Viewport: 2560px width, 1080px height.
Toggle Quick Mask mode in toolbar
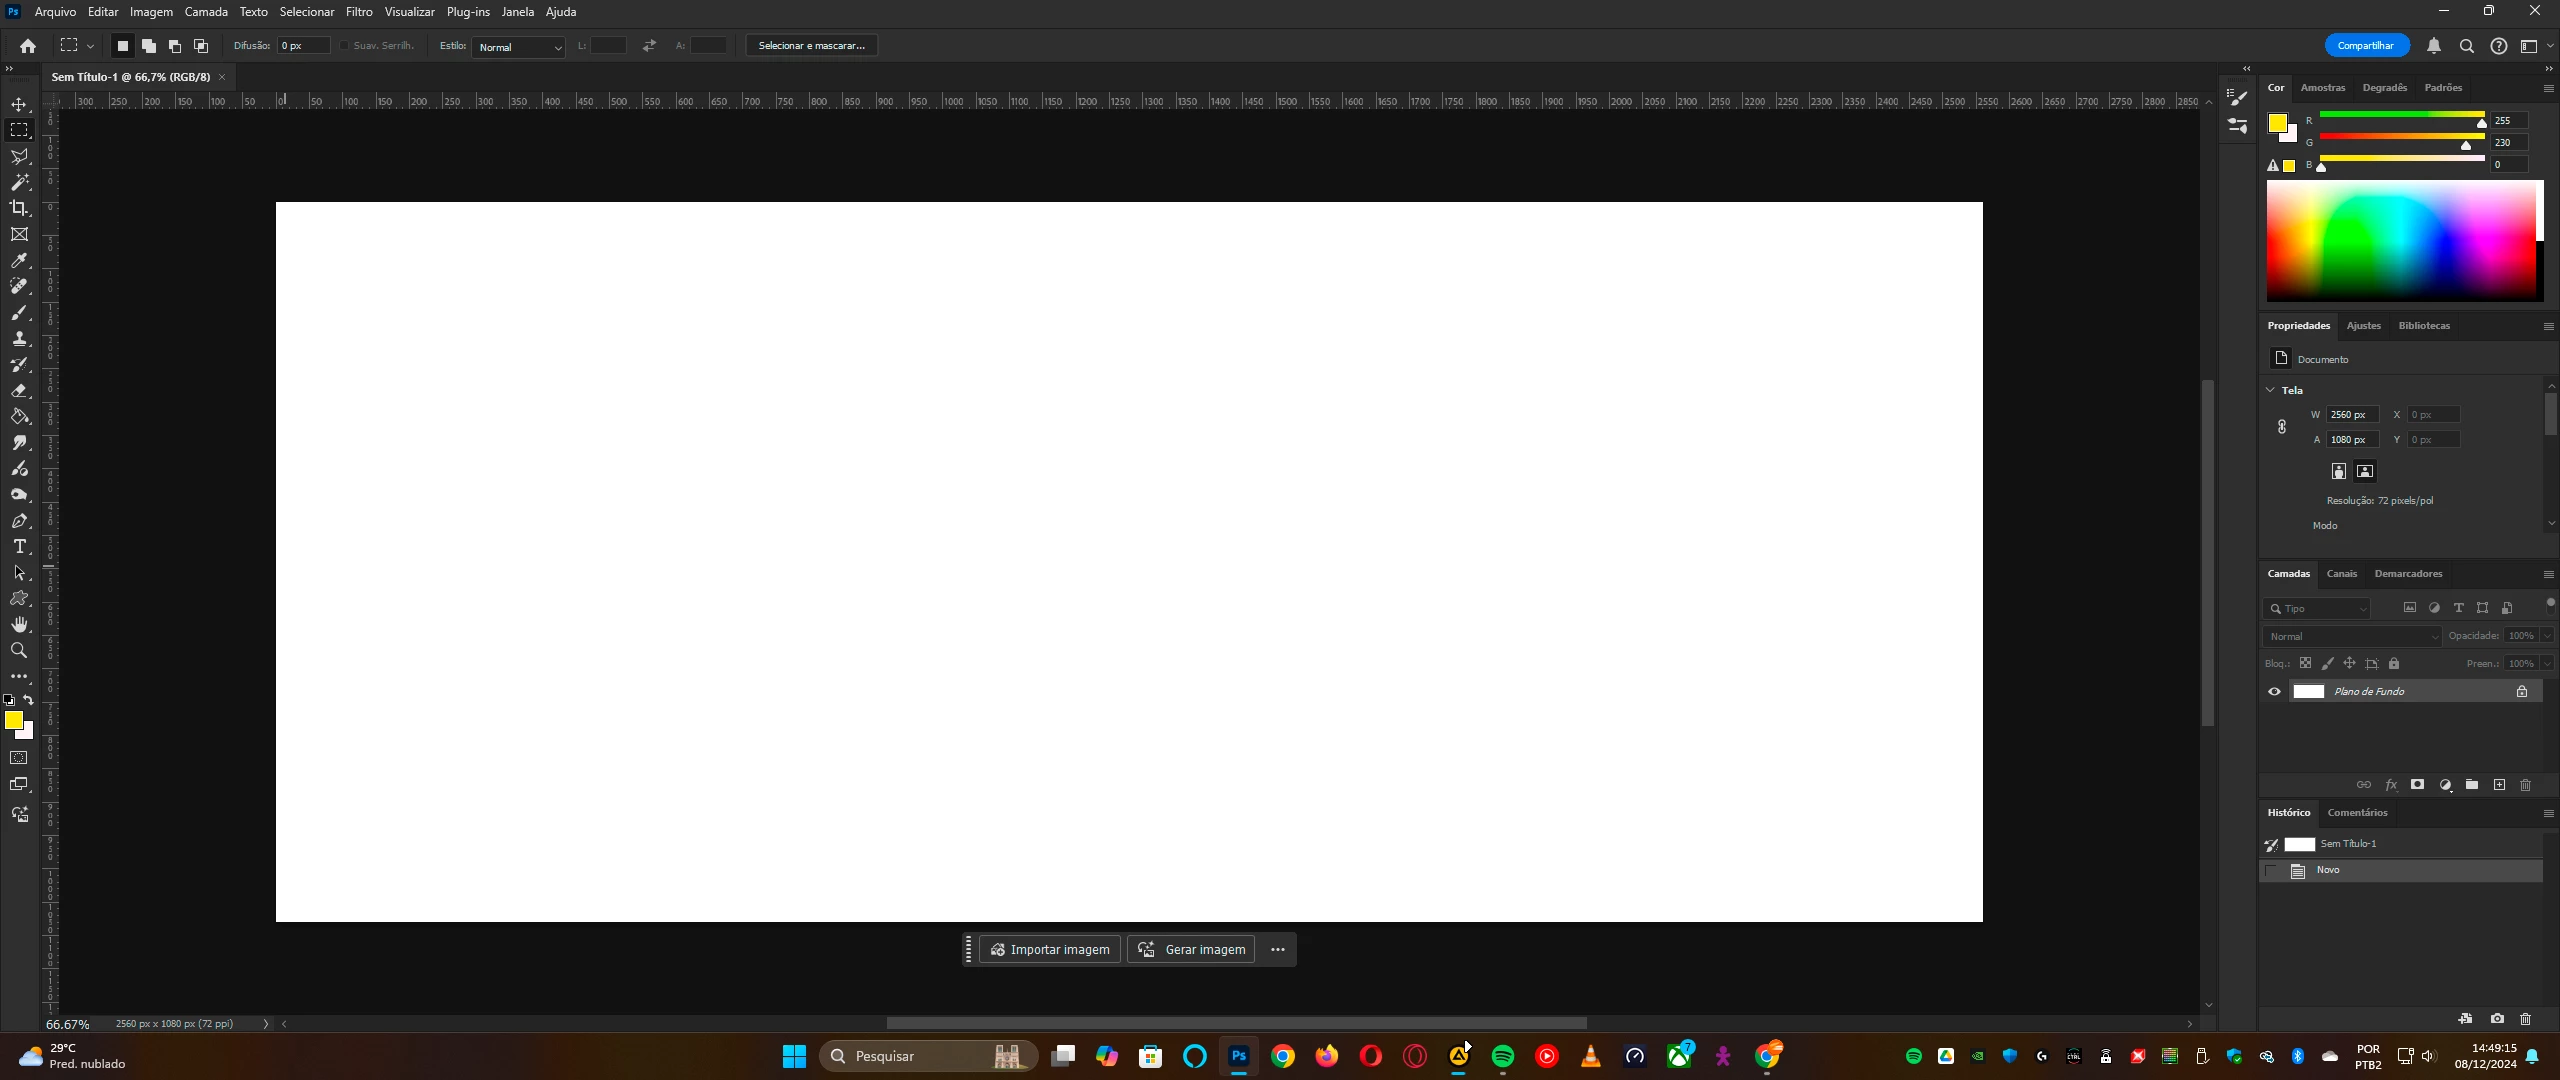19,758
